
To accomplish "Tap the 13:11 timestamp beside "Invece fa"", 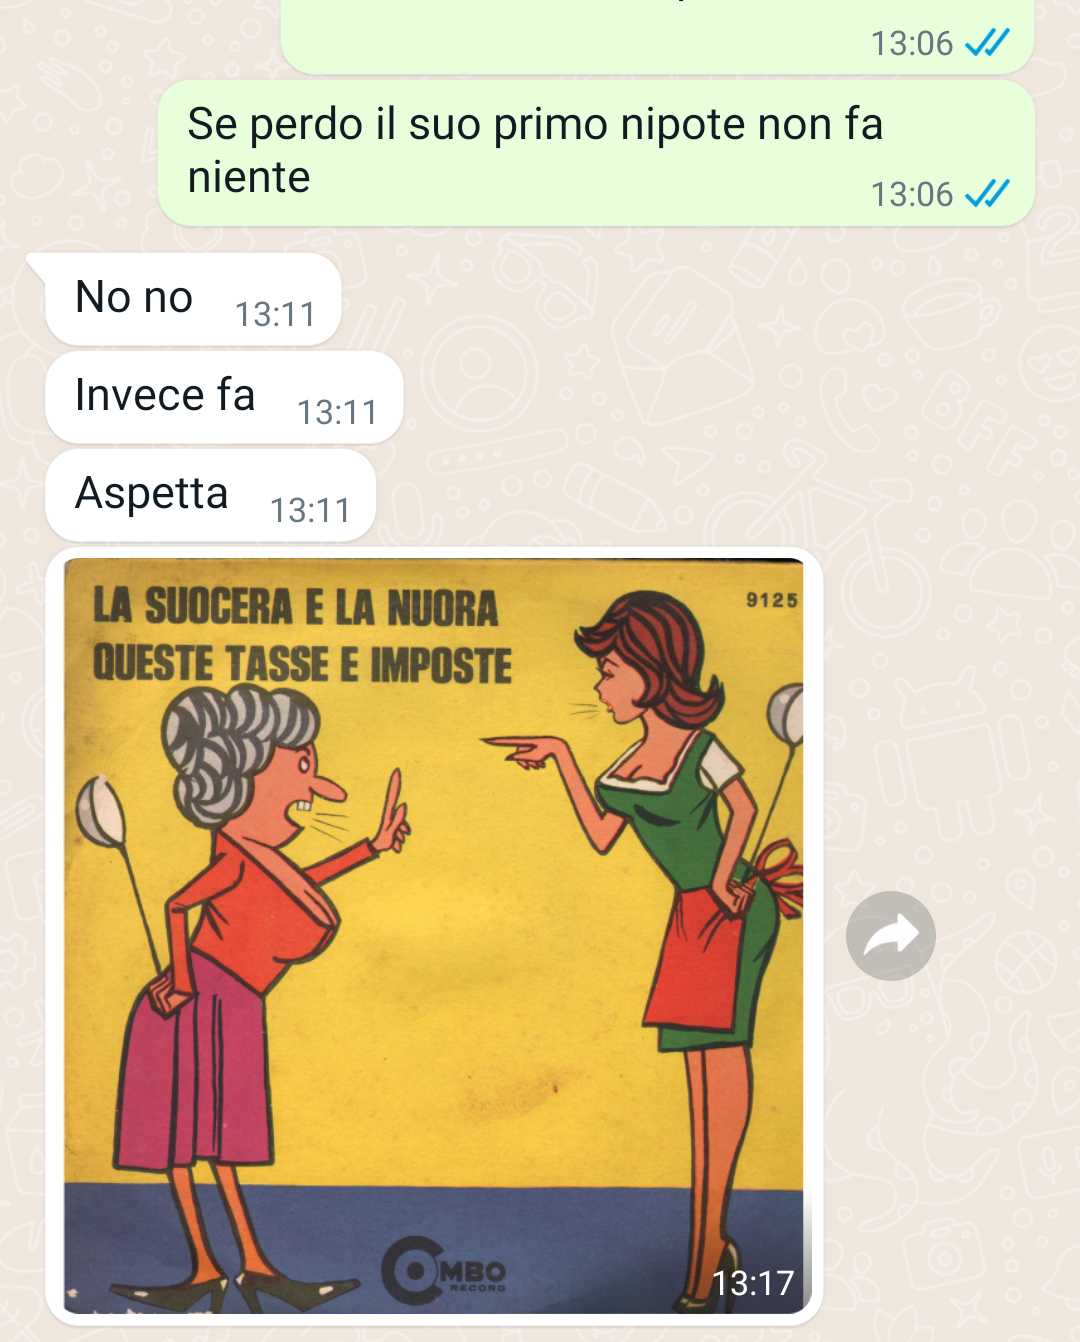I will 337,413.
